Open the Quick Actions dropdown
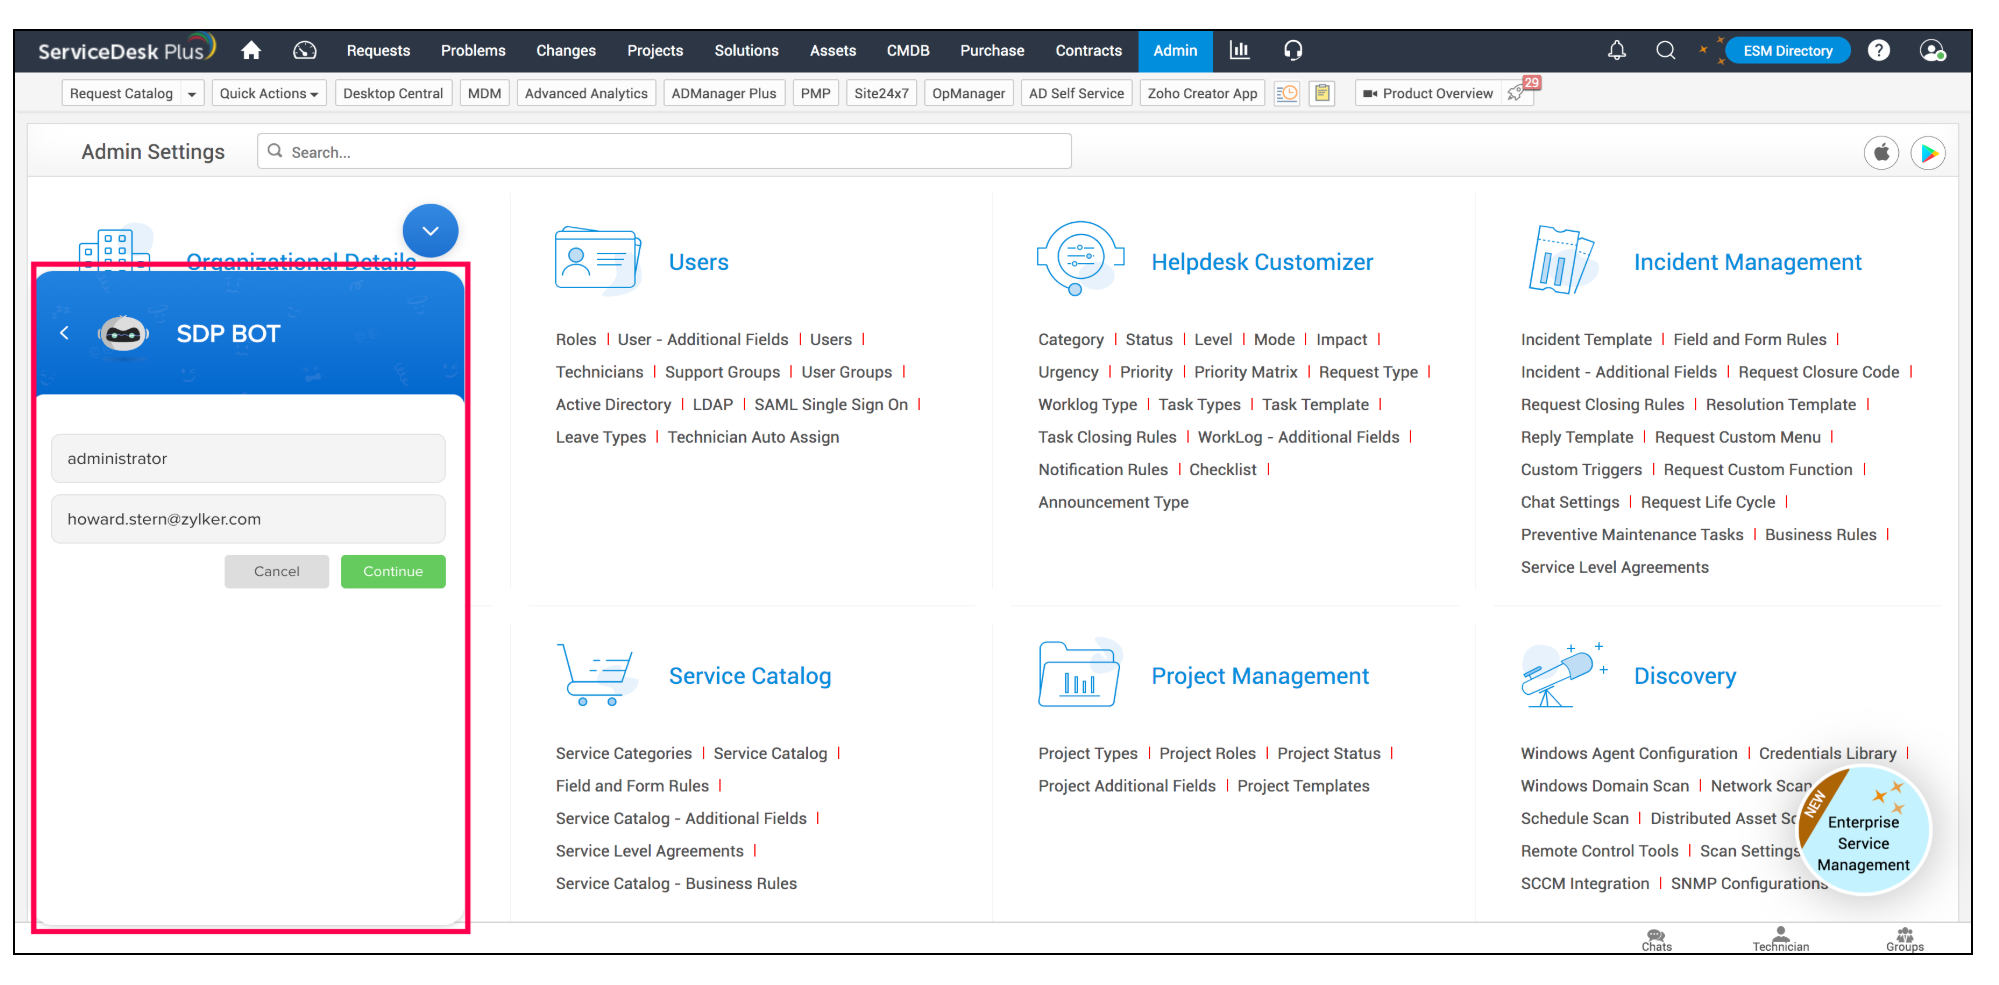The height and width of the screenshot is (985, 1999). point(268,94)
